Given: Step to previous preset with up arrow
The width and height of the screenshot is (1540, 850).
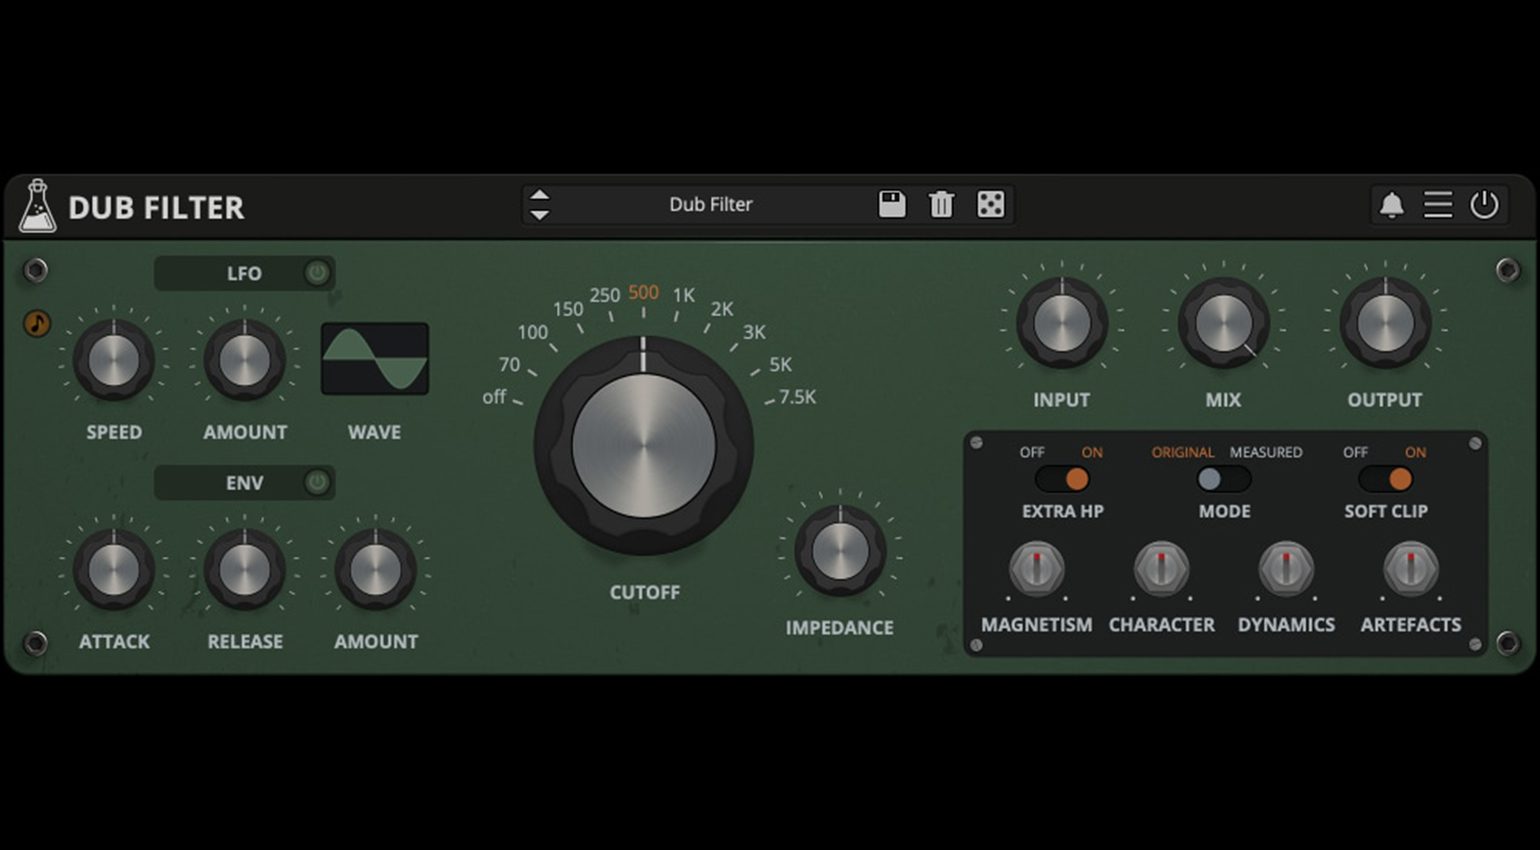Looking at the screenshot, I should click(x=539, y=195).
